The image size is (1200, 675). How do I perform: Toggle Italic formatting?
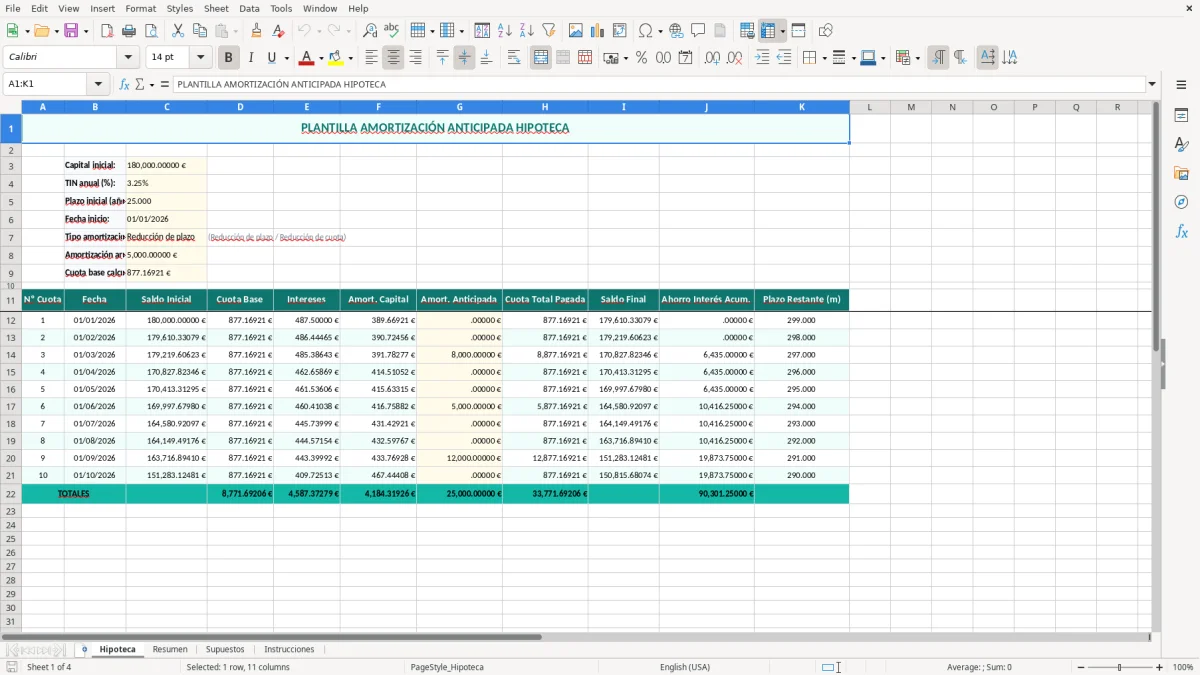251,58
